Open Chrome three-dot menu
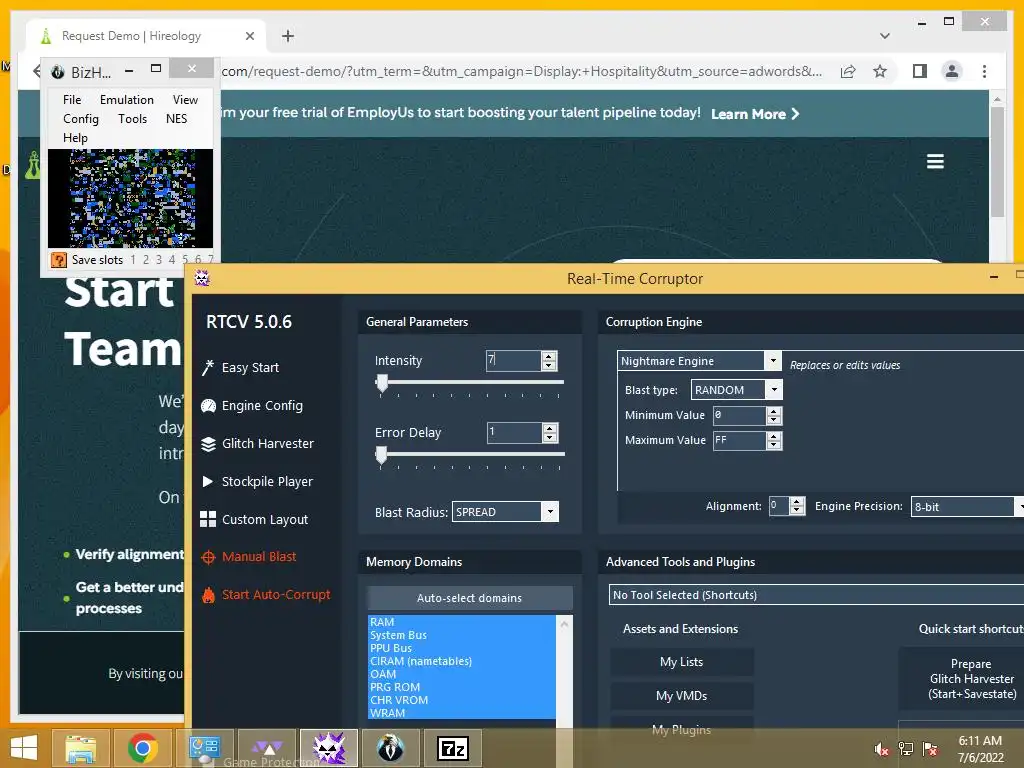This screenshot has width=1024, height=768. coord(984,71)
